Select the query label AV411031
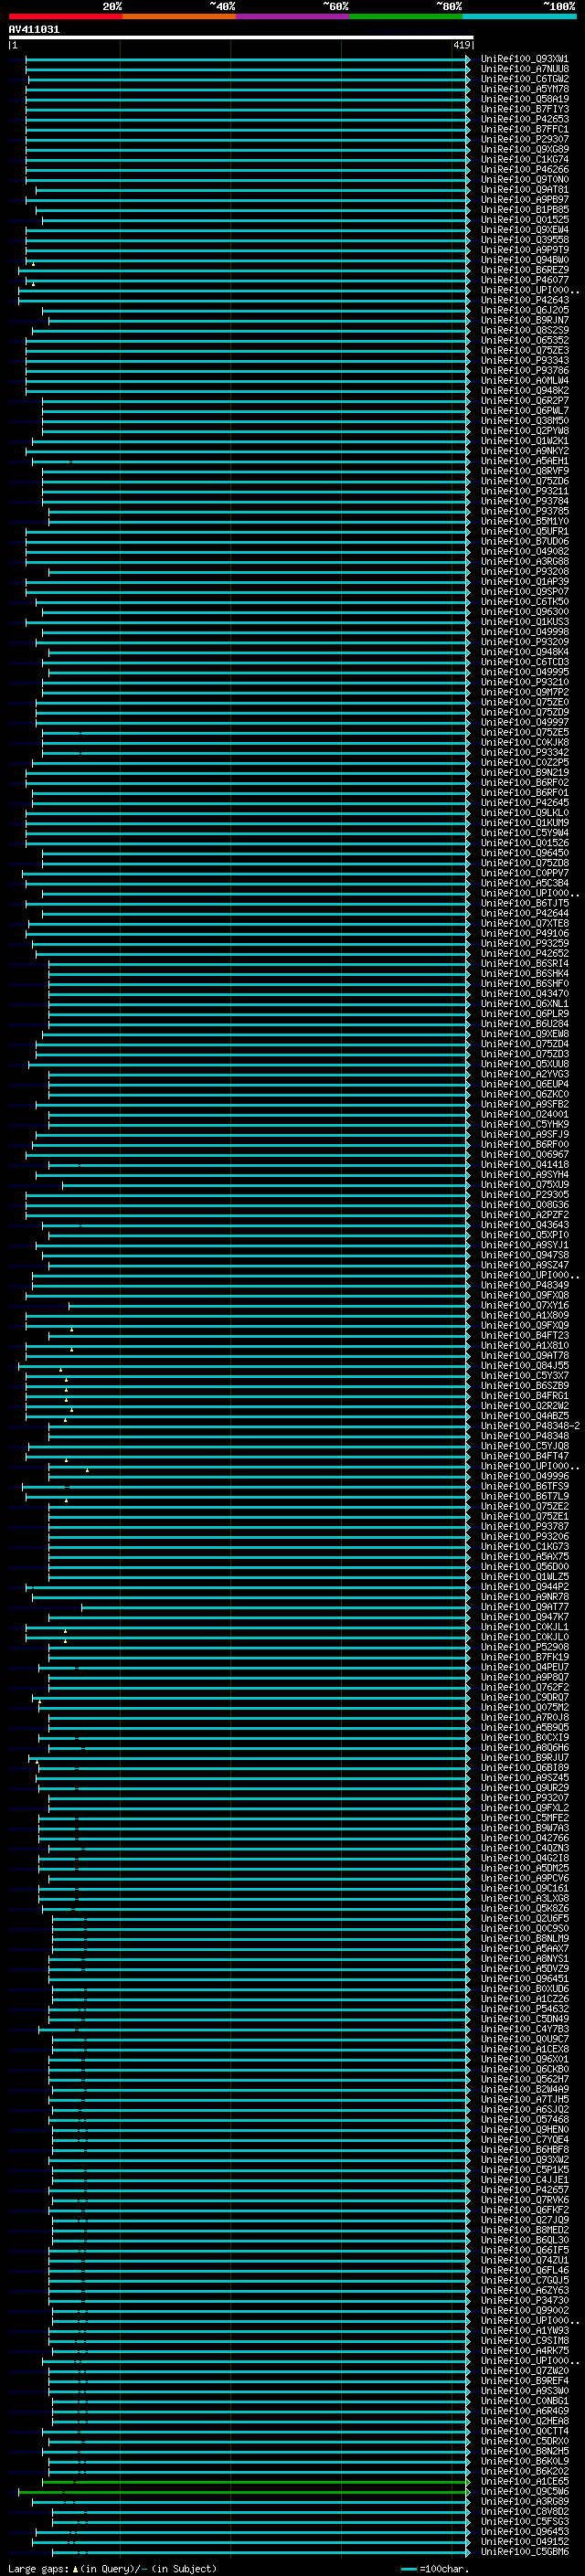This screenshot has width=585, height=2576. pyautogui.click(x=34, y=29)
